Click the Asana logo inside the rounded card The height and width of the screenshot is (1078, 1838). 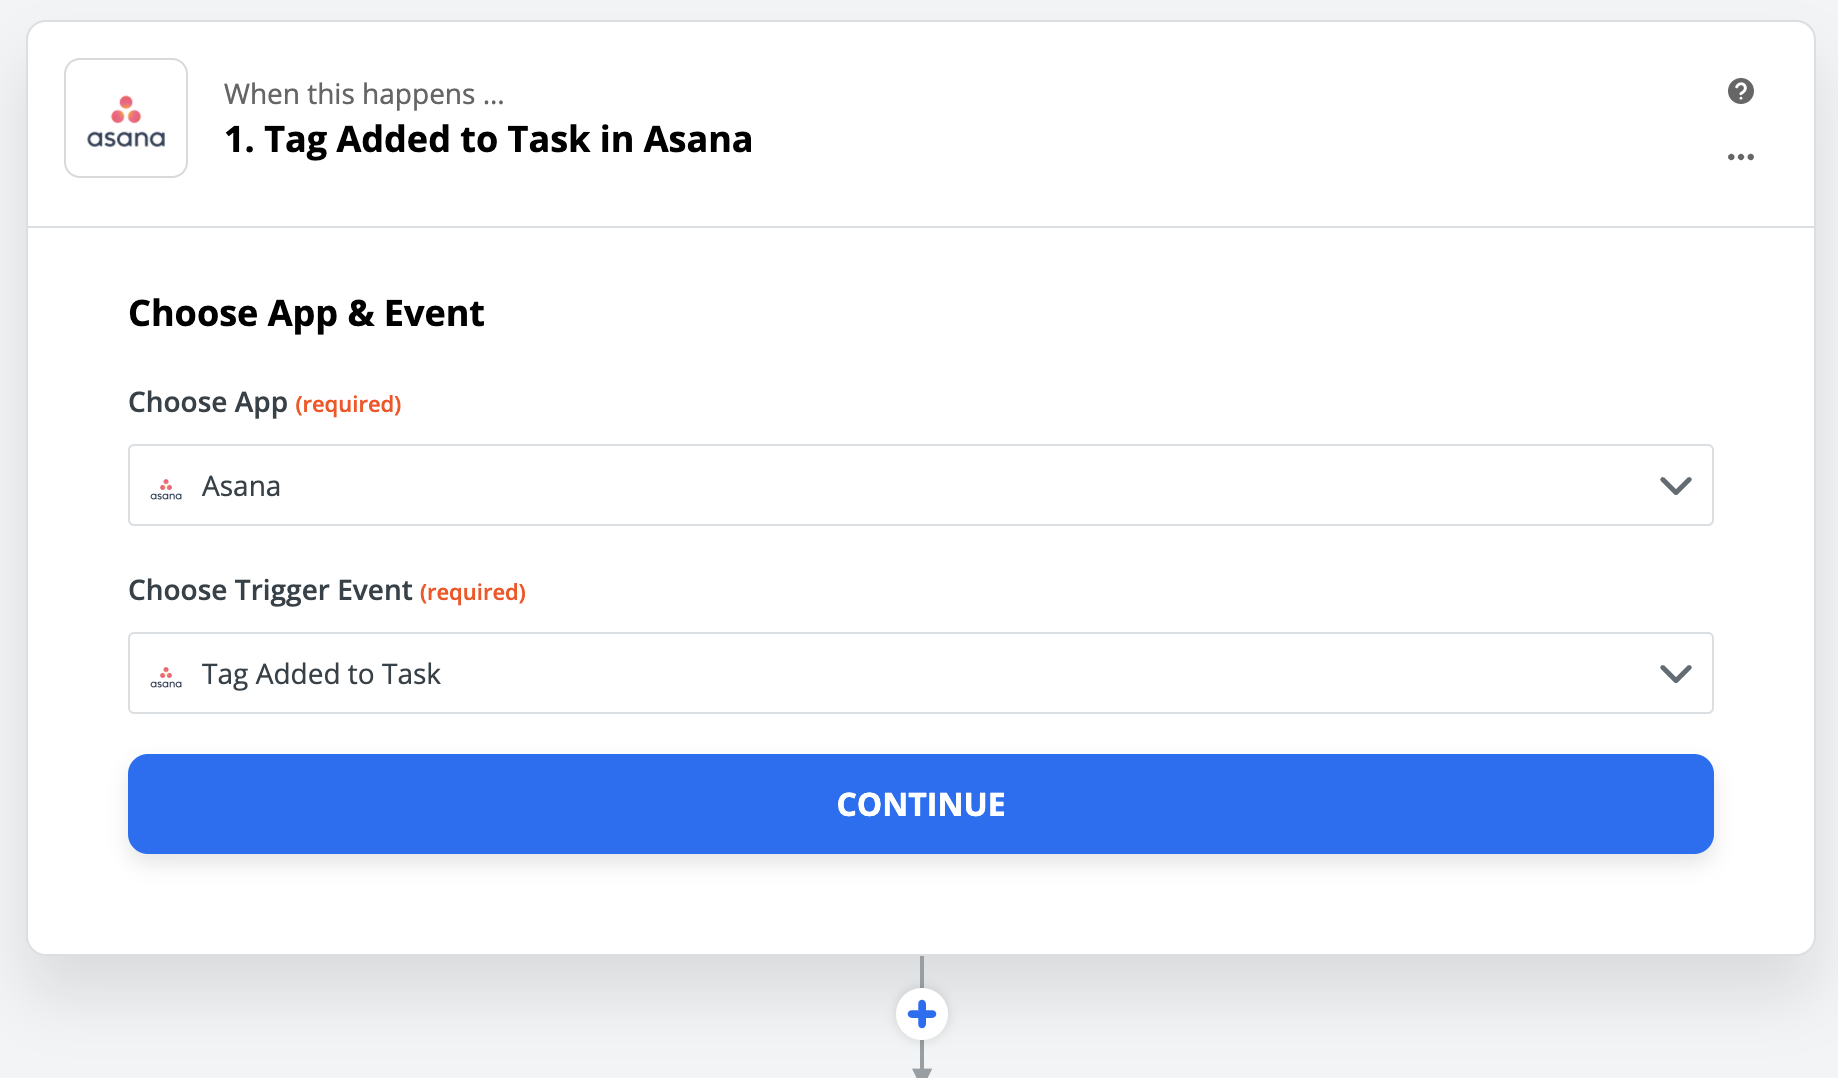pos(126,117)
